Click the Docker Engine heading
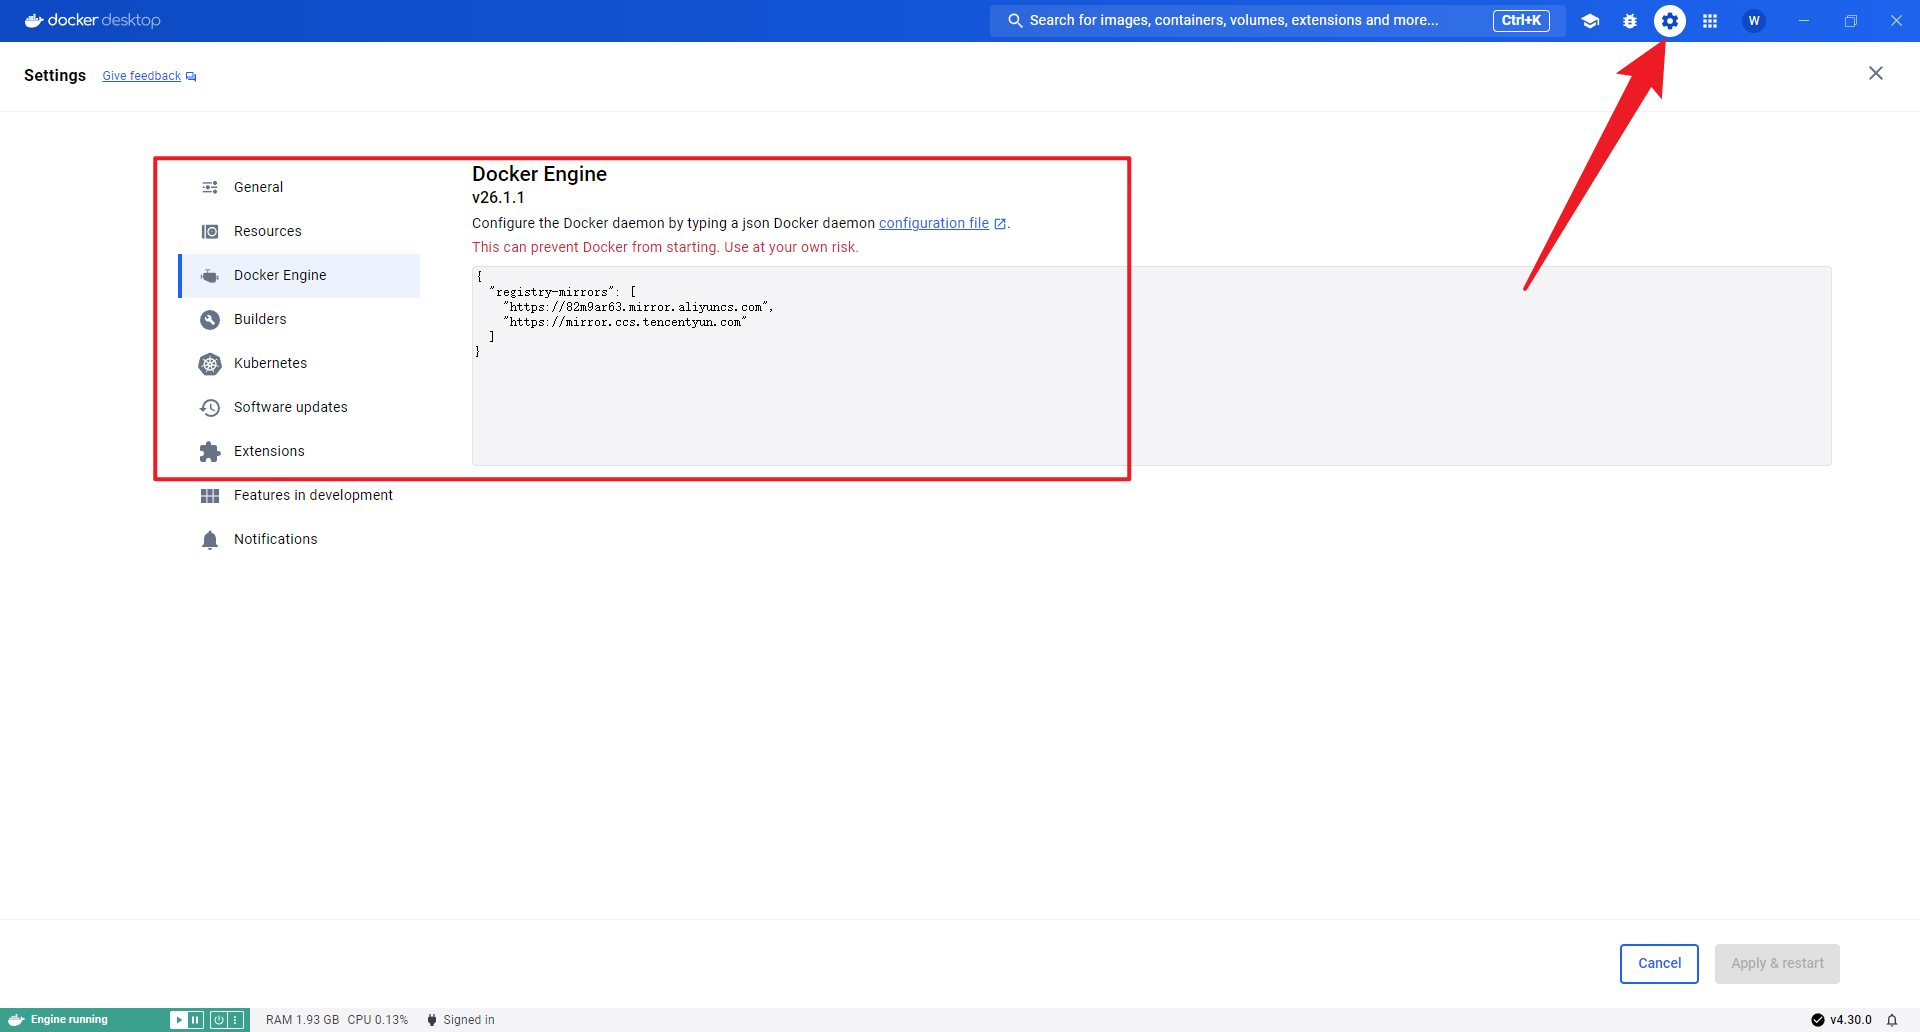The height and width of the screenshot is (1032, 1920). (x=539, y=174)
